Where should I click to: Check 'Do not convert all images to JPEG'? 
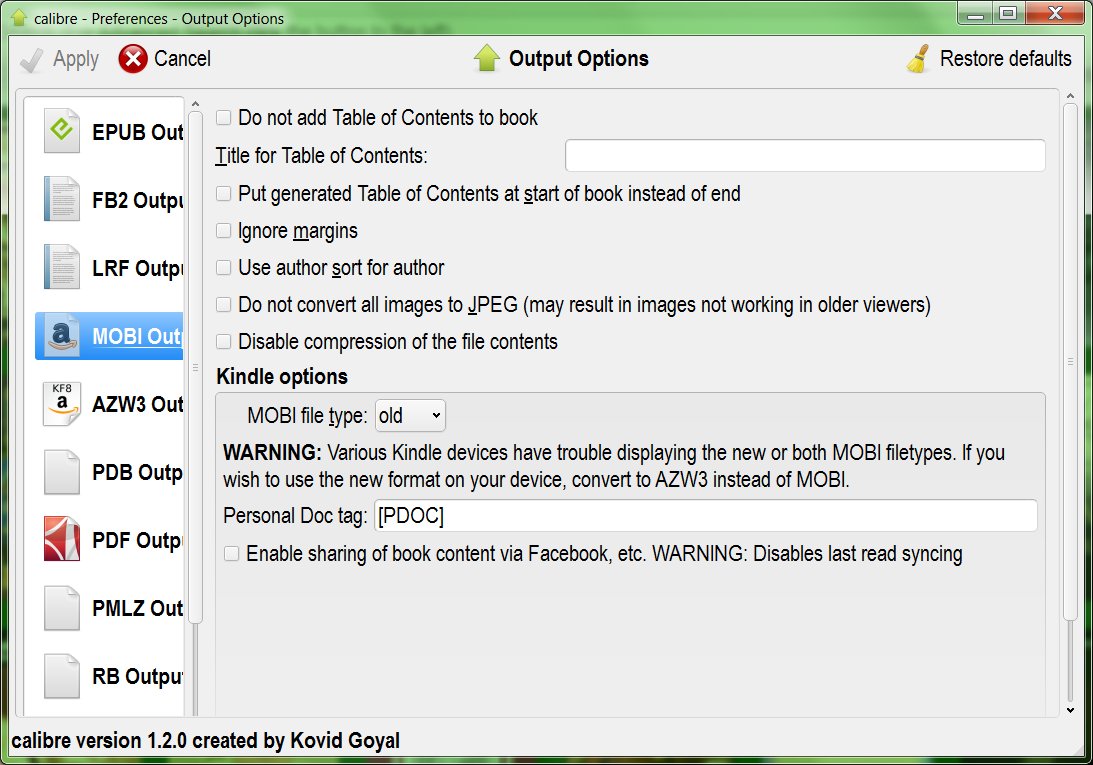pos(223,304)
